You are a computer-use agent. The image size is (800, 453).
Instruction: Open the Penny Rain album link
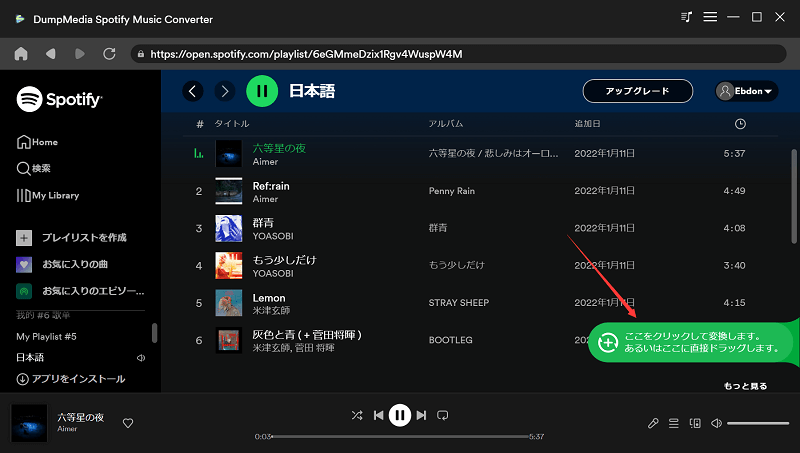tap(452, 191)
